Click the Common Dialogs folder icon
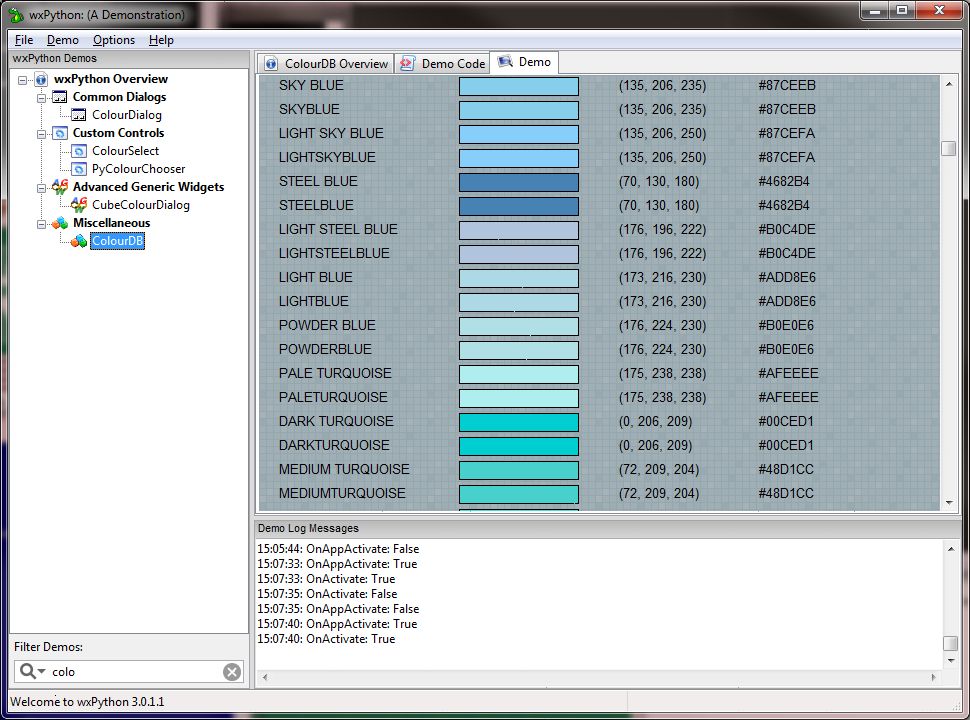Screen dimensions: 970x720 coord(59,97)
